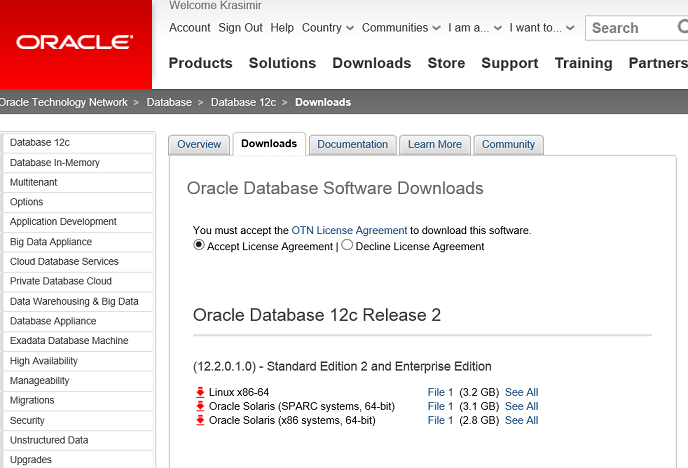Viewport: 688px width, 468px height.
Task: Open Application Development in sidebar
Action: click(x=78, y=222)
